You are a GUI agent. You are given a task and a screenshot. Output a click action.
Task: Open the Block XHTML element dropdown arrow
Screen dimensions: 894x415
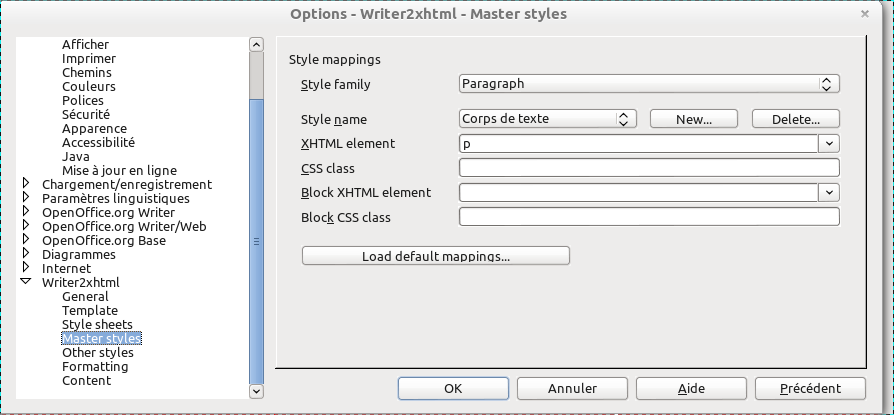tap(829, 193)
